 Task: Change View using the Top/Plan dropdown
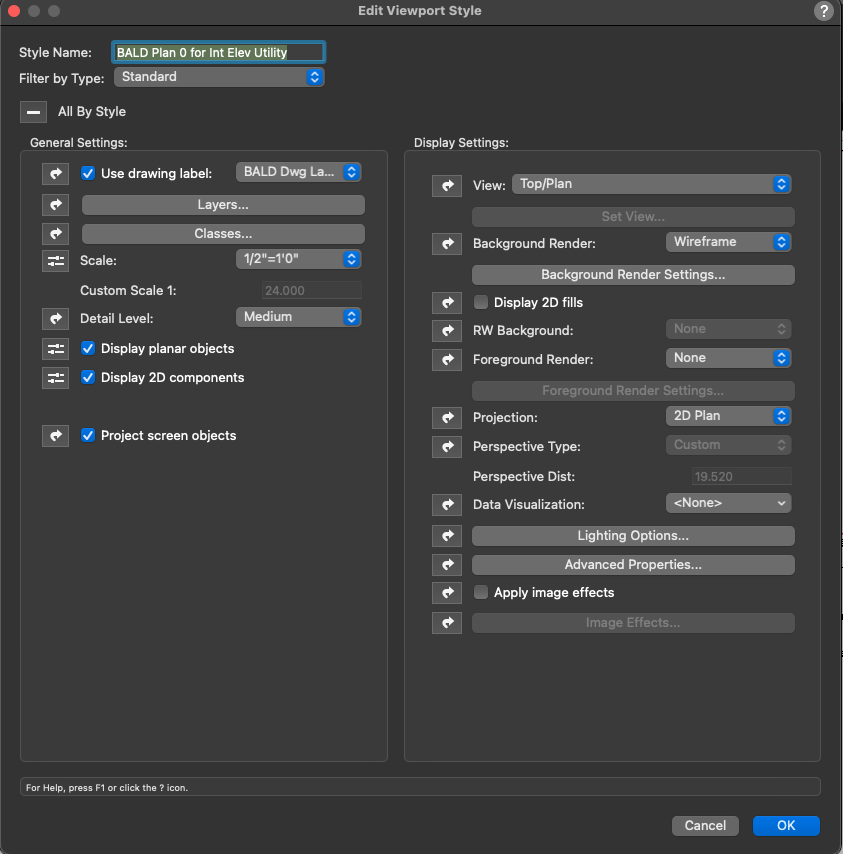652,184
